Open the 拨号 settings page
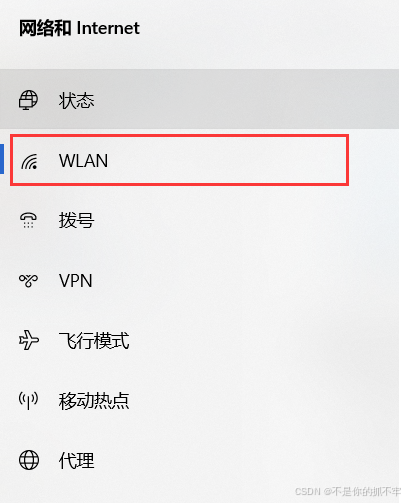405x503 pixels. 76,220
